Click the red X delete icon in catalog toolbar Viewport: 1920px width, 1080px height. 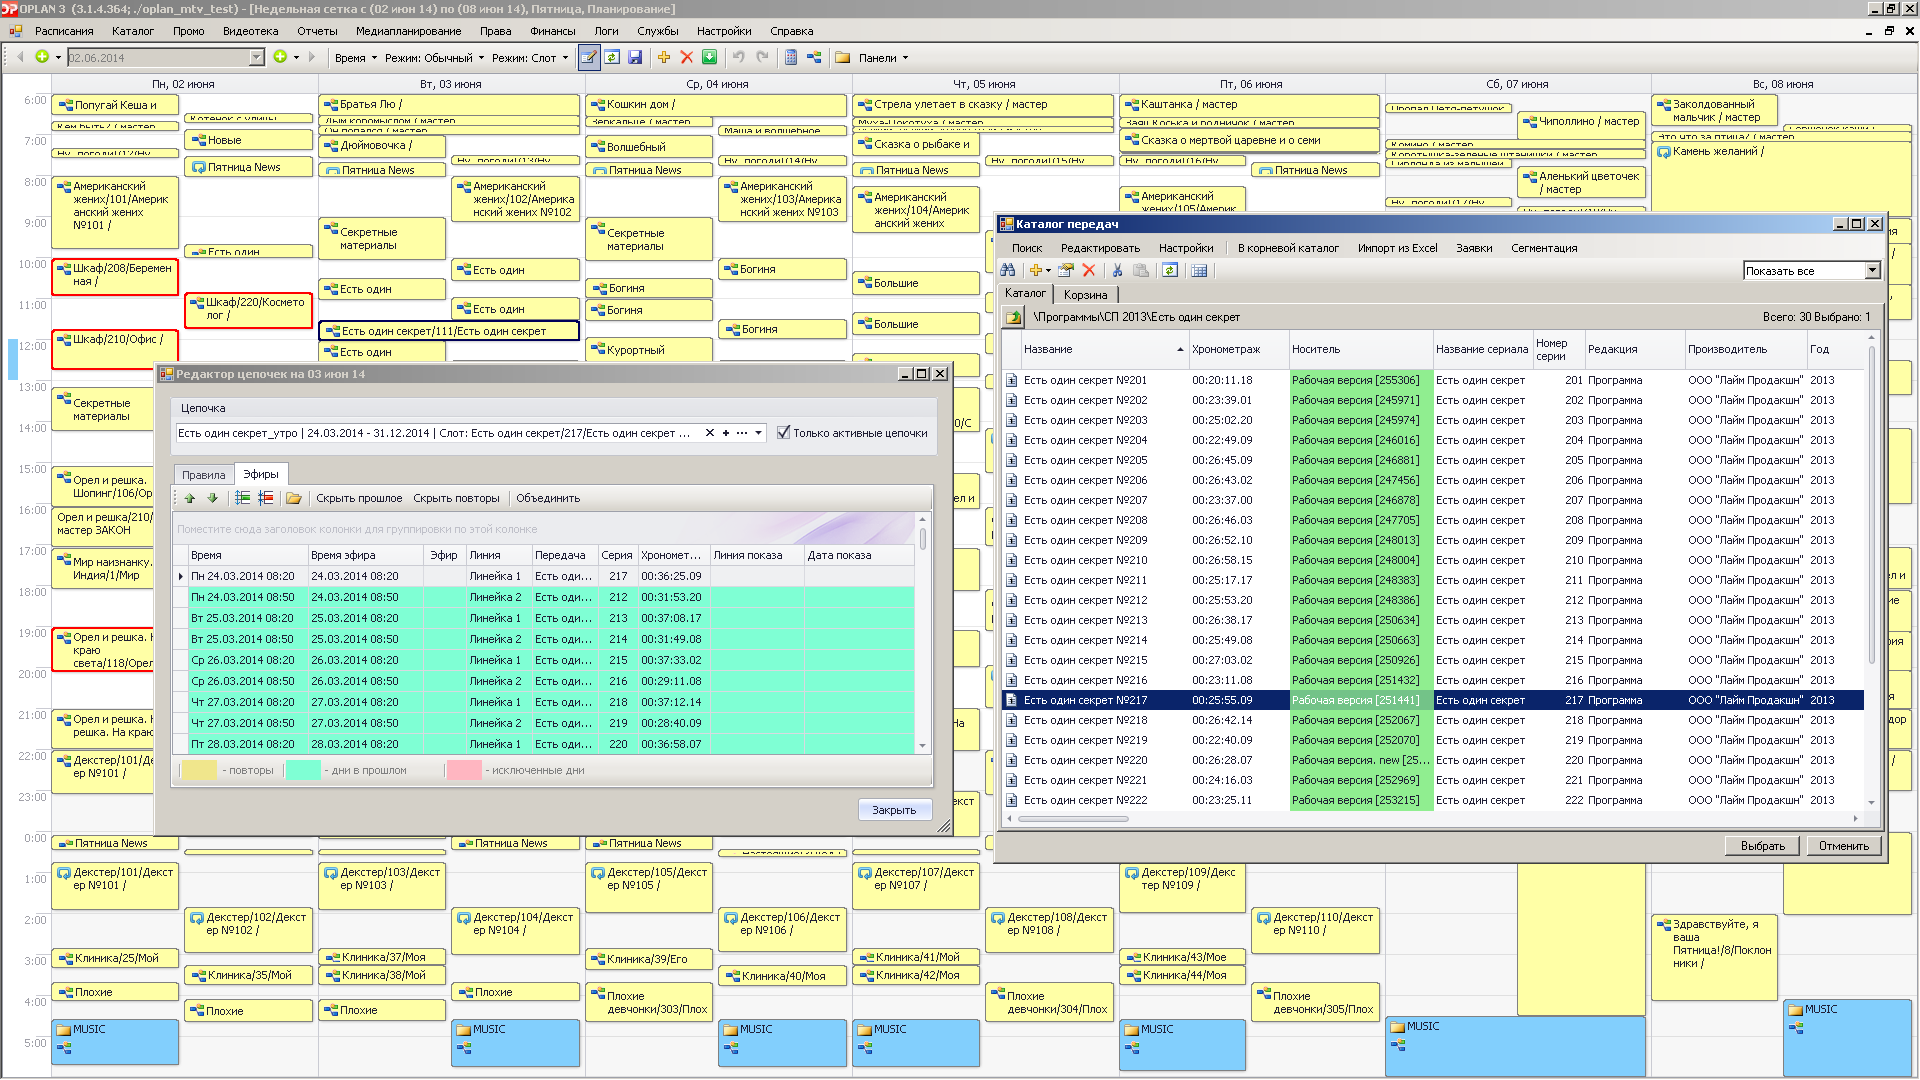1089,270
